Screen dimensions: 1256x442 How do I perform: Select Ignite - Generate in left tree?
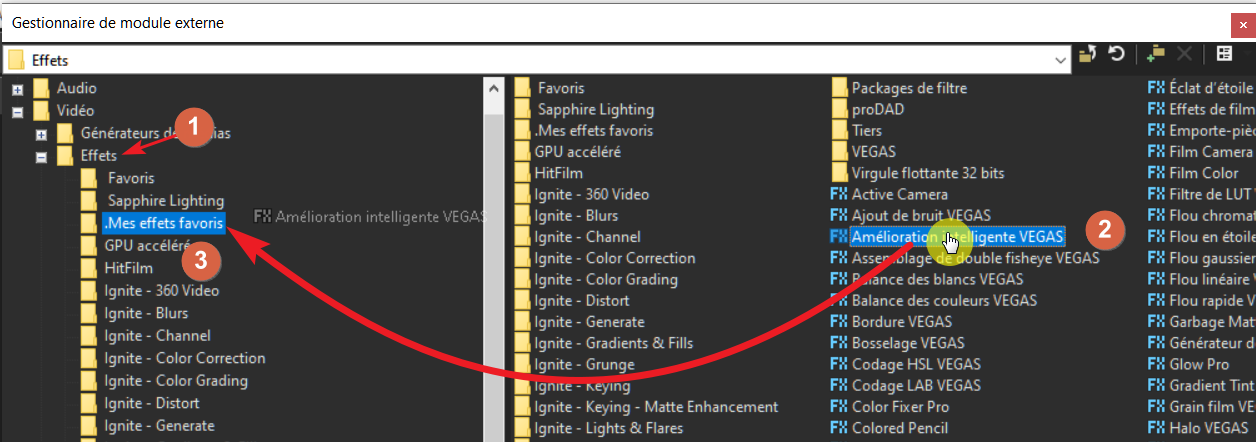[158, 425]
